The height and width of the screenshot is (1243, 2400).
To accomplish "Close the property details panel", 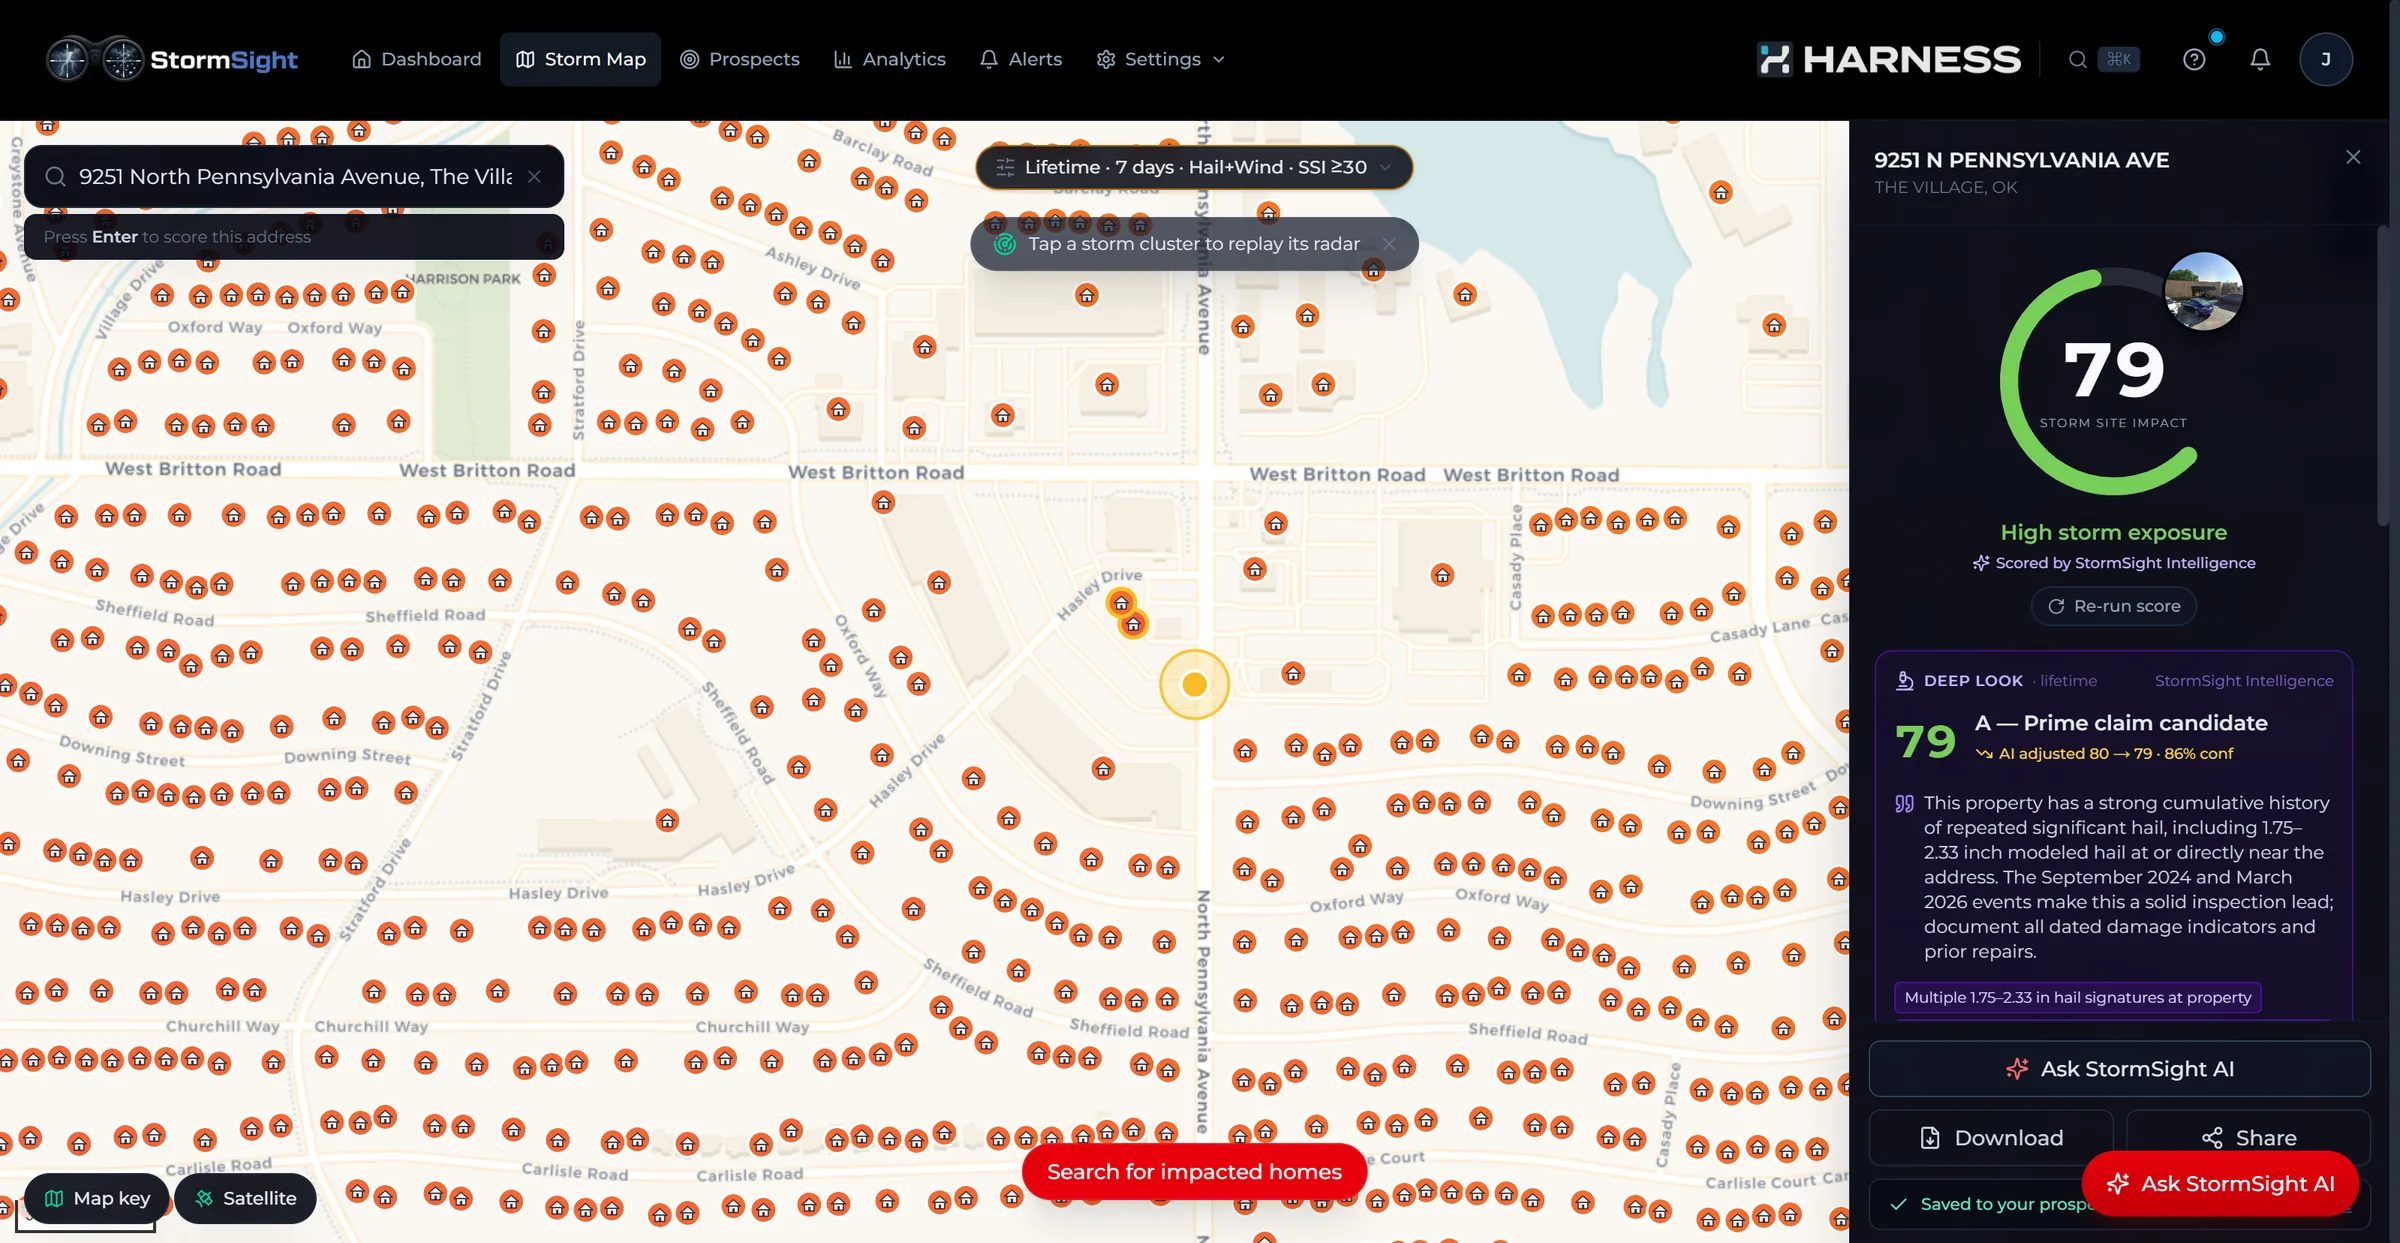I will pyautogui.click(x=2353, y=157).
